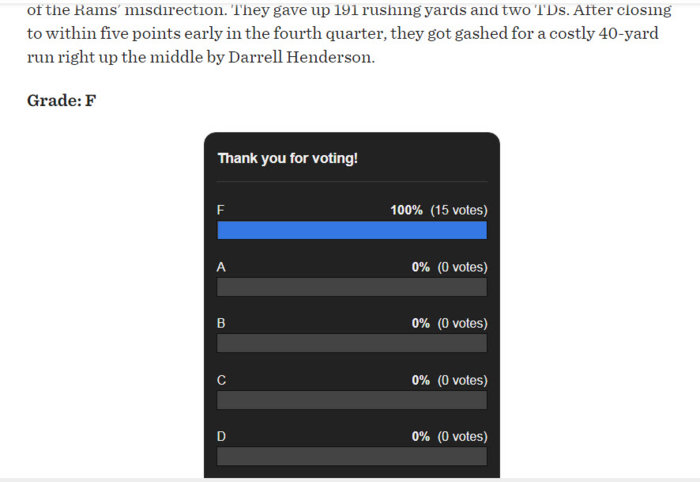Viewport: 700px width, 482px height.
Task: Click A's 0% (0 votes) text
Action: coord(450,267)
